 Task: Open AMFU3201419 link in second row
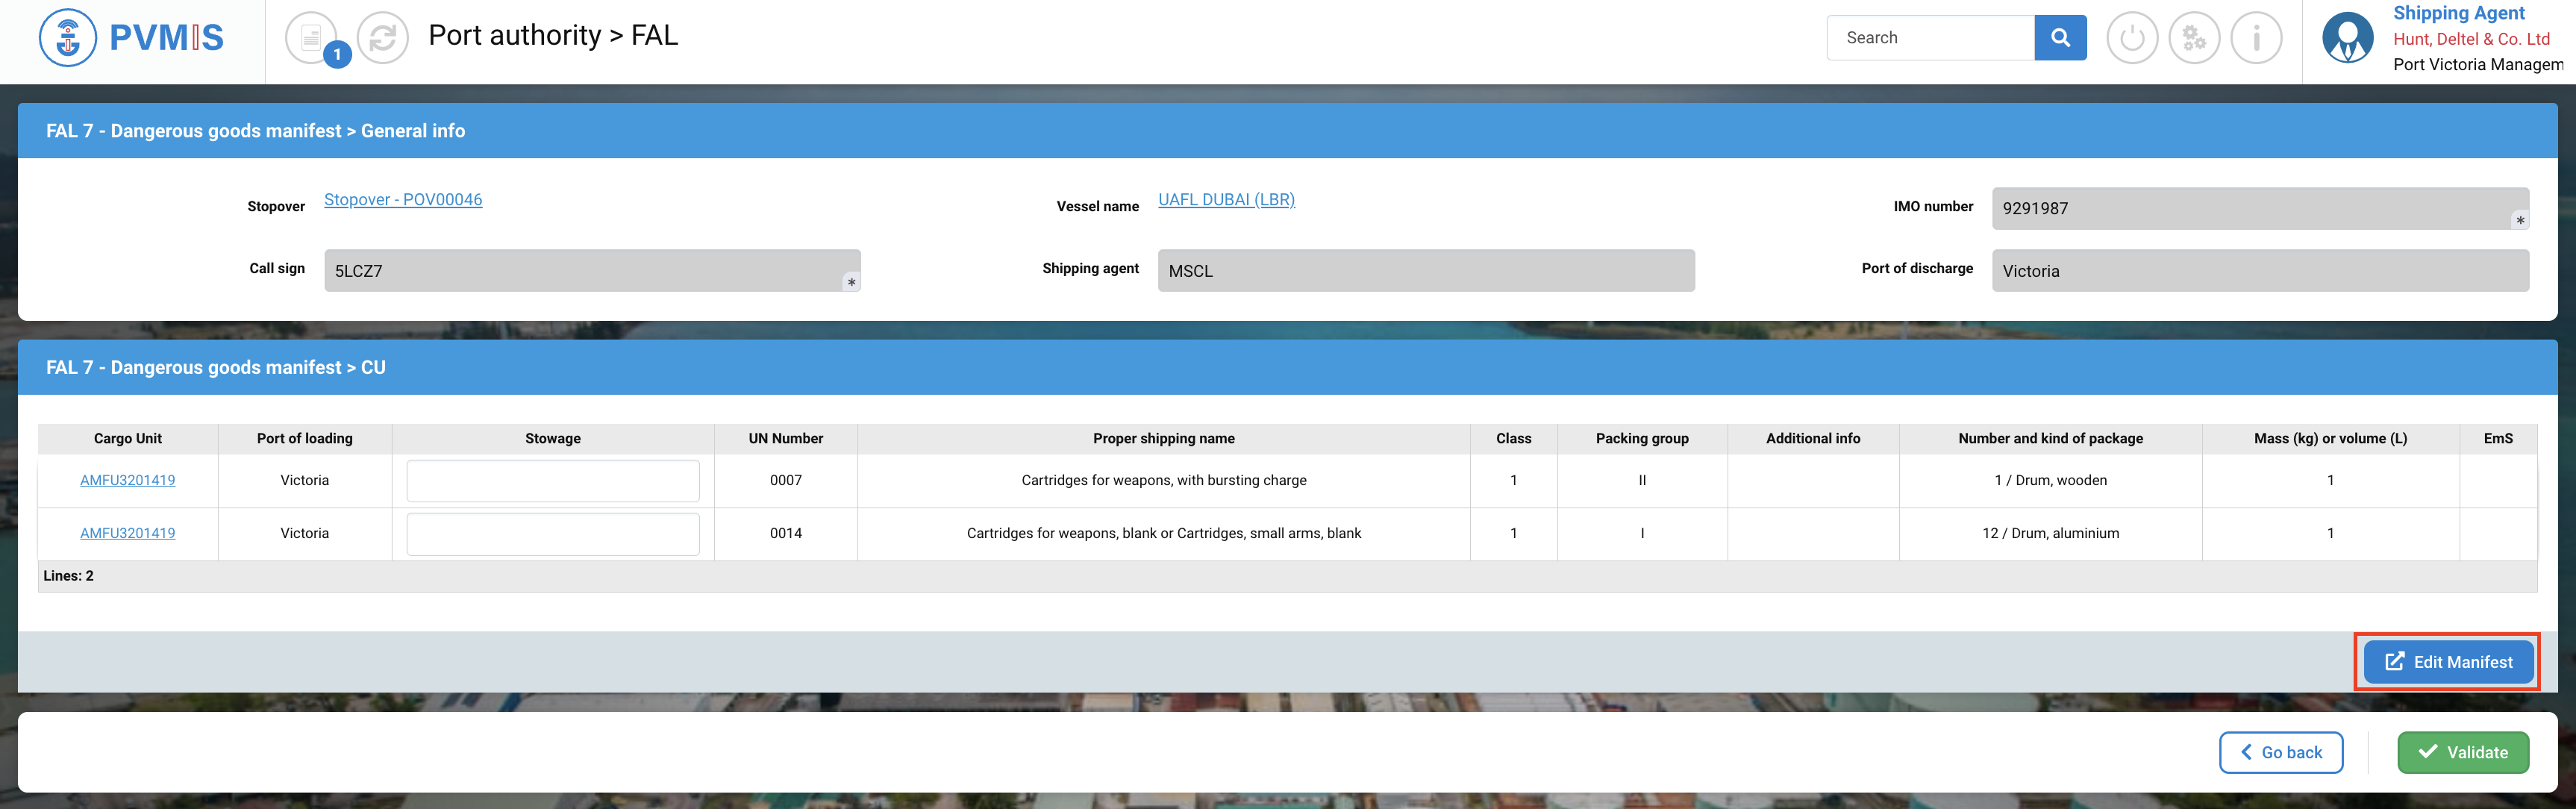[128, 534]
